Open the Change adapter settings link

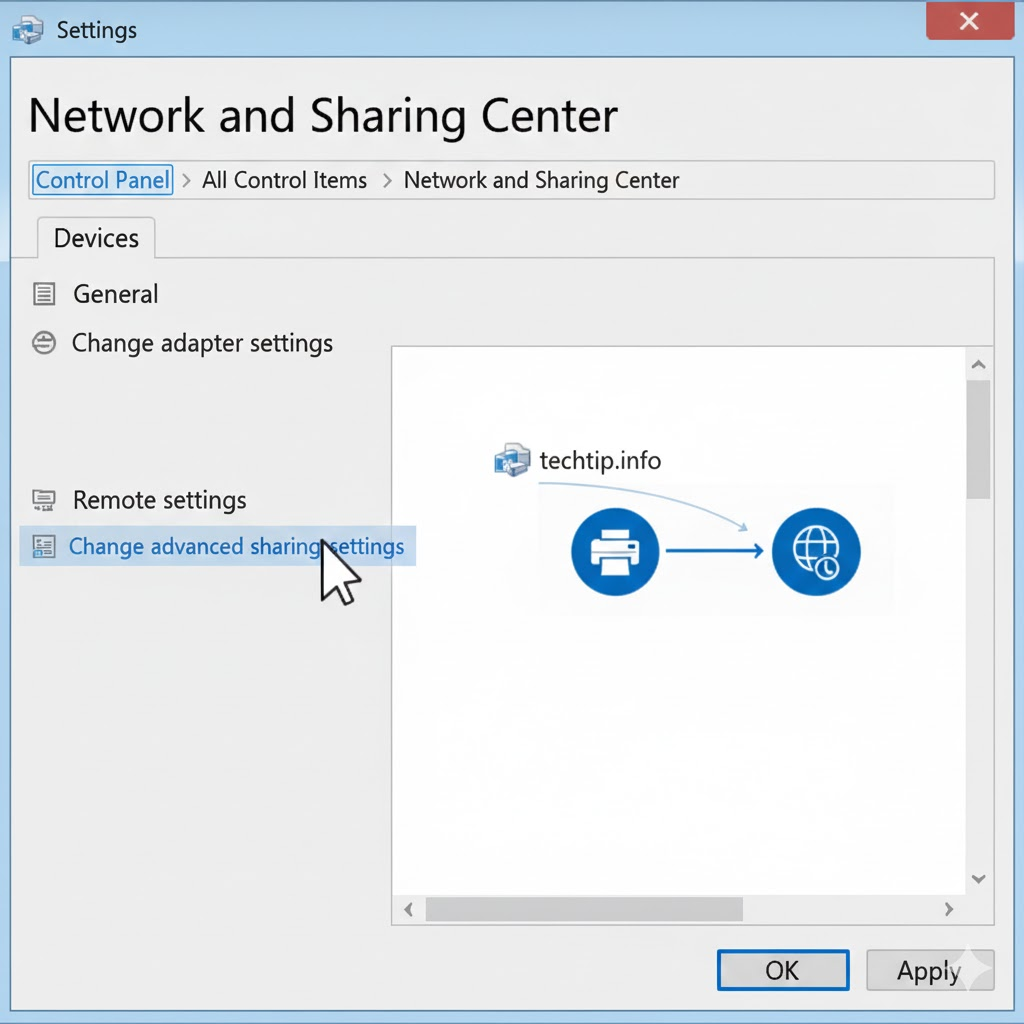pos(202,343)
